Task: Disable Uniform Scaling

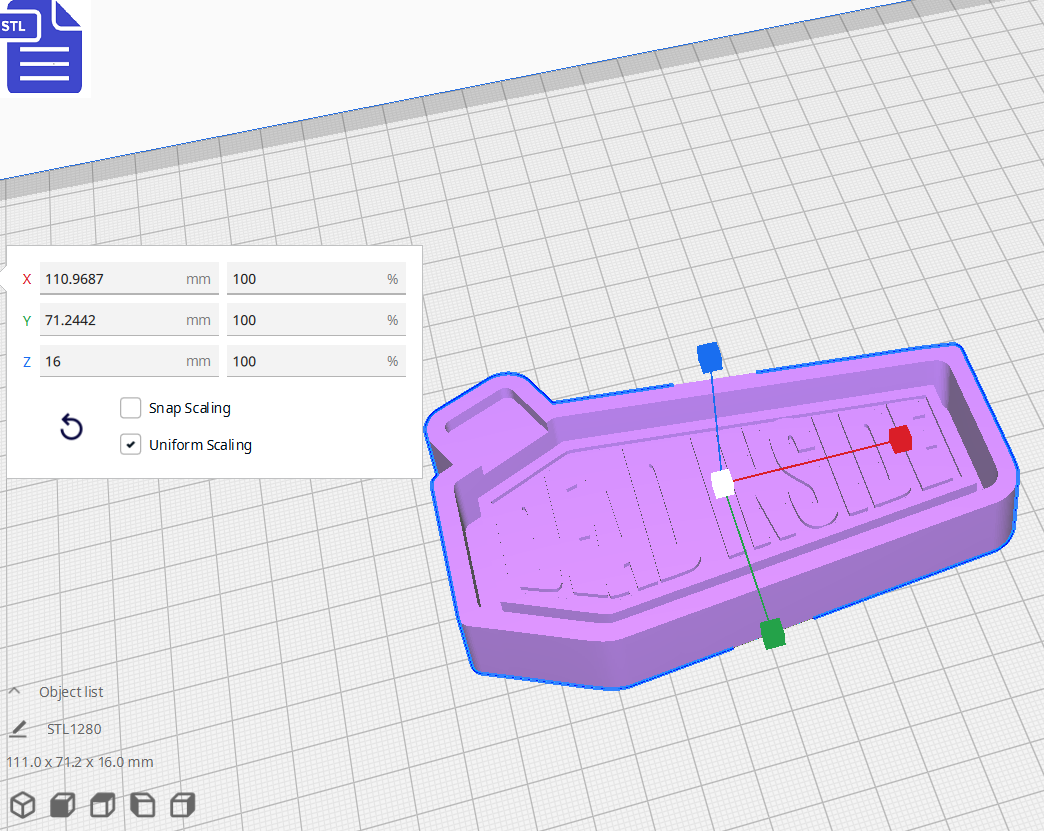Action: 130,444
